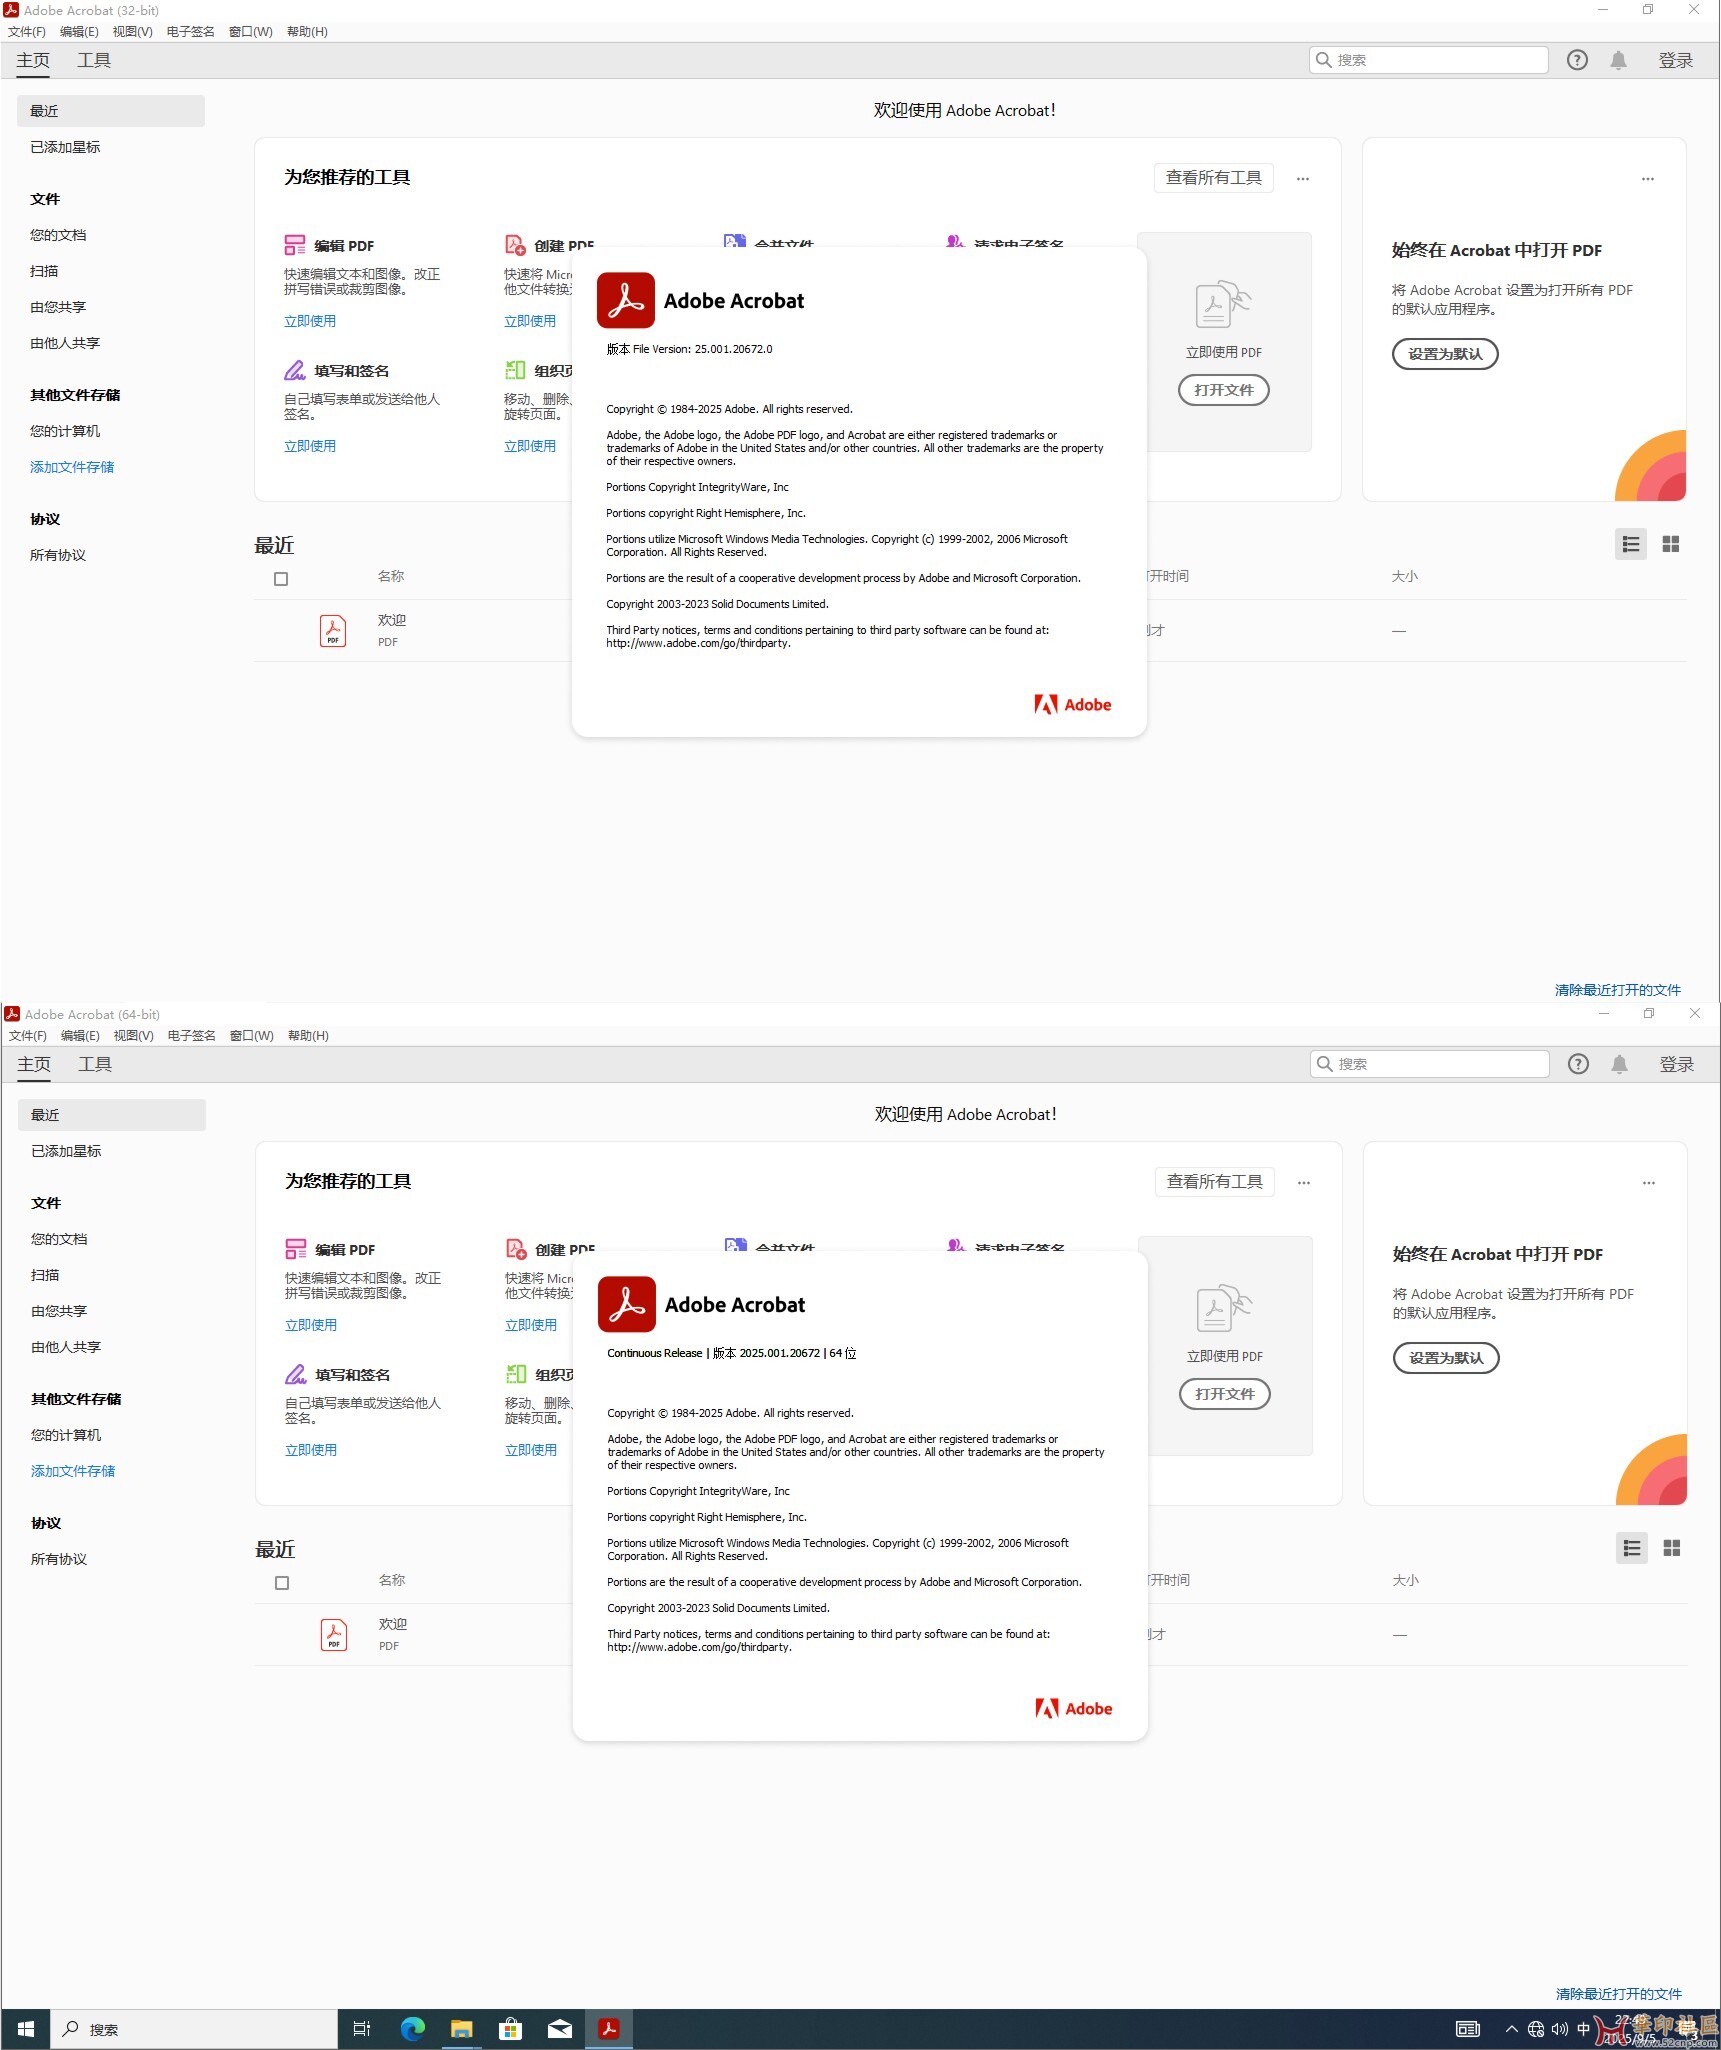1721x2050 pixels.
Task: Select 您的计算机 in 64-bit sidebar
Action: click(66, 1435)
